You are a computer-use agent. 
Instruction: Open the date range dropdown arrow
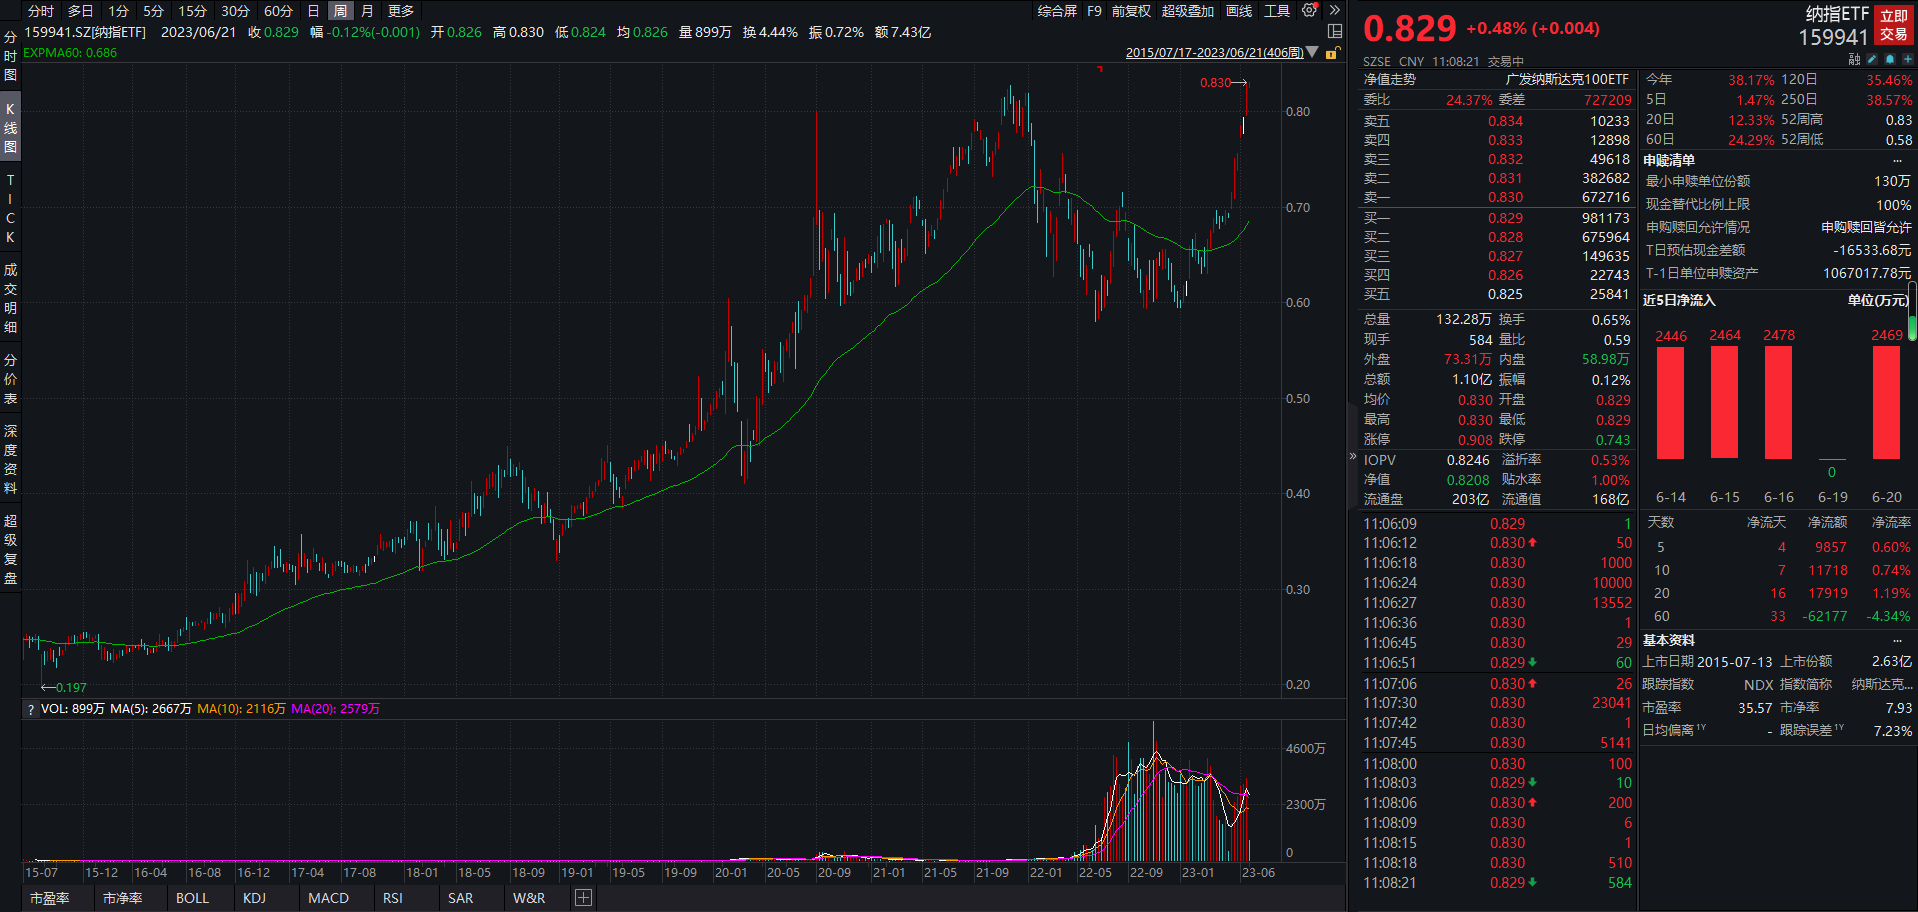coord(1313,53)
